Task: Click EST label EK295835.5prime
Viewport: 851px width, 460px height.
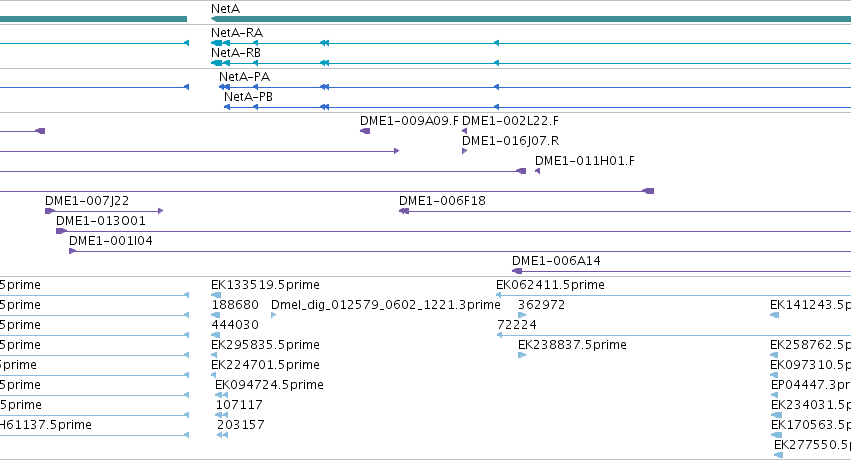Action: click(265, 345)
